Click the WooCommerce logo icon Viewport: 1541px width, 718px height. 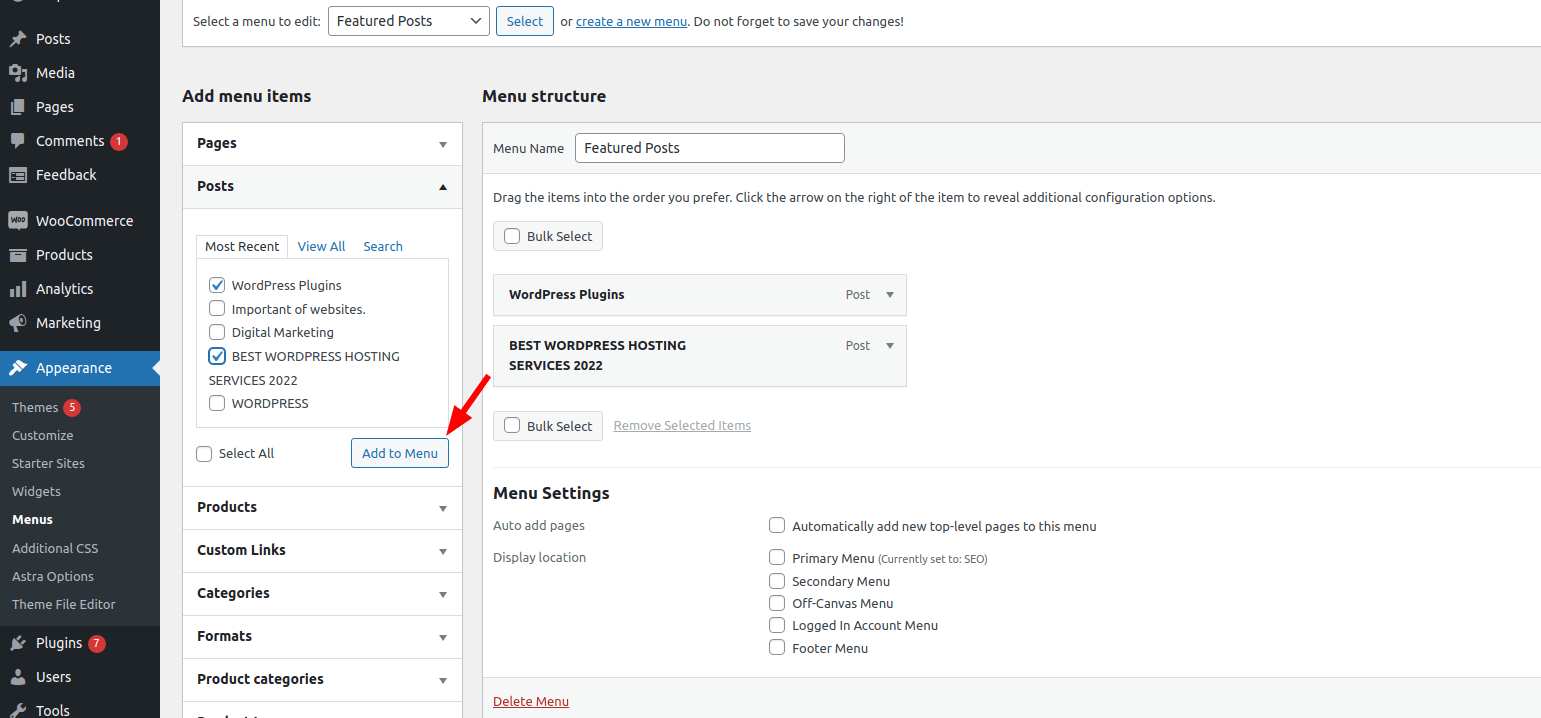click(18, 221)
